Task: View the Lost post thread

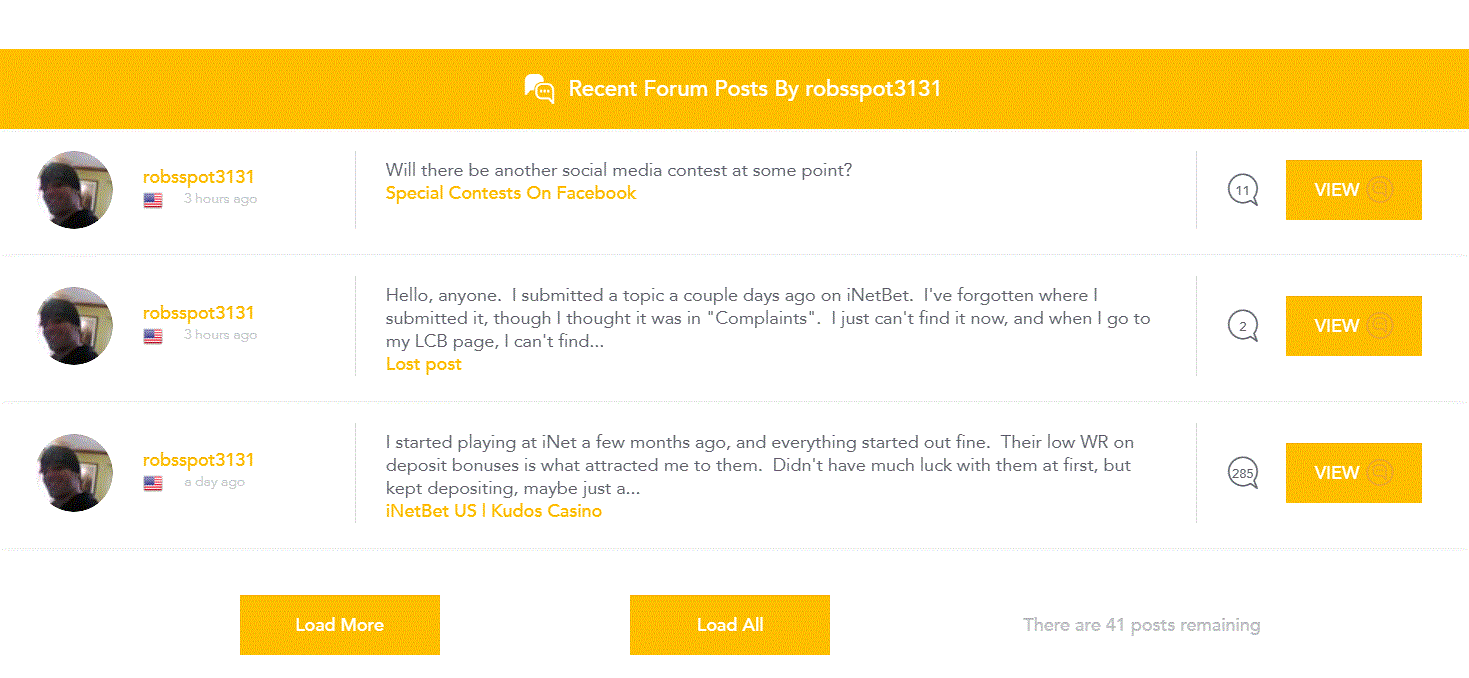Action: [1353, 326]
